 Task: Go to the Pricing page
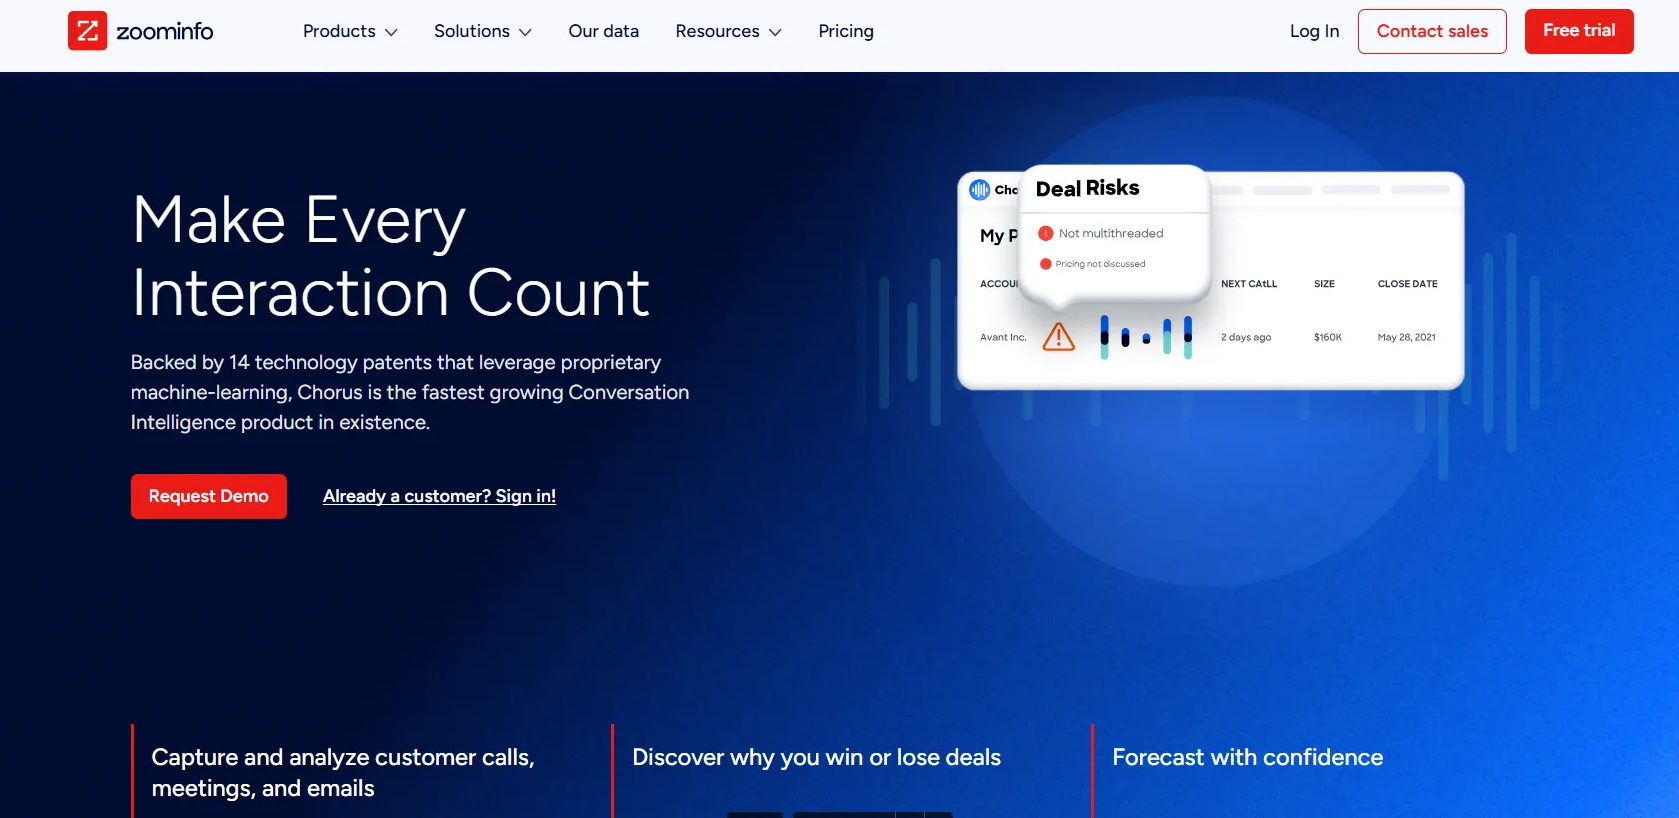(x=845, y=32)
